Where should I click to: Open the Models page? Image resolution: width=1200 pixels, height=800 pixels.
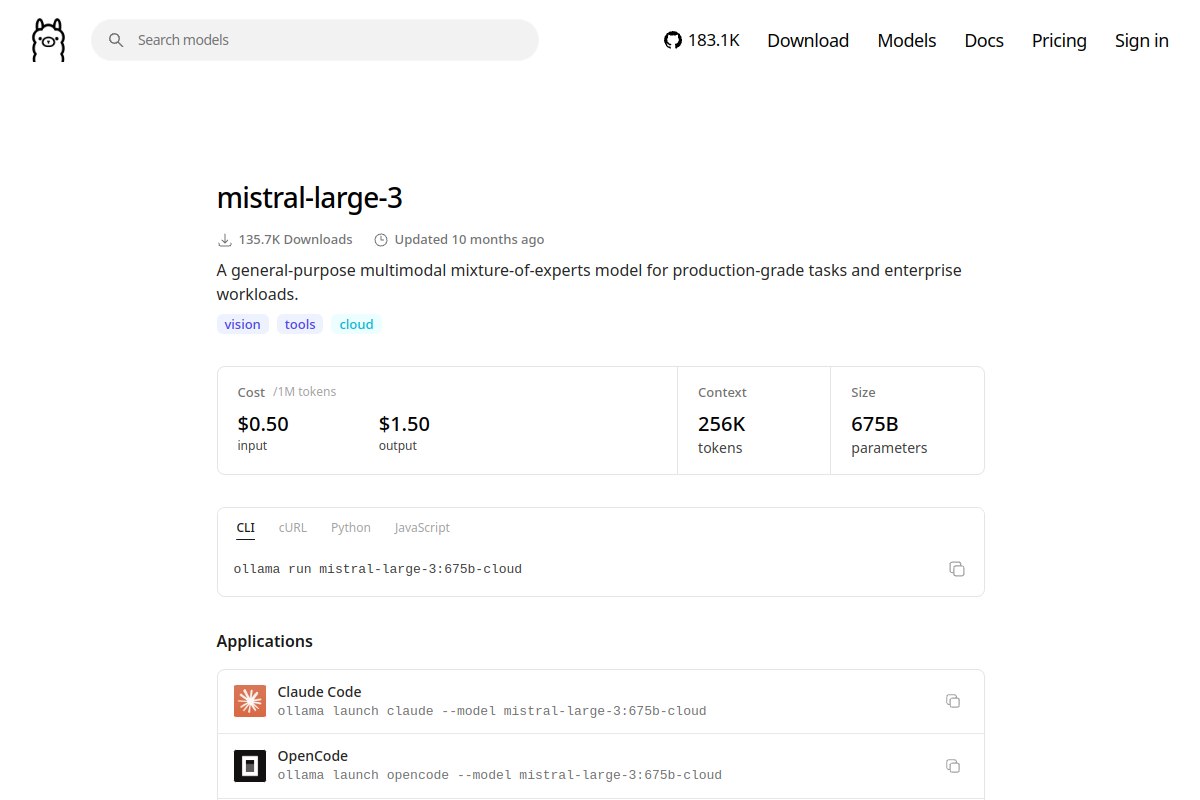coord(907,40)
